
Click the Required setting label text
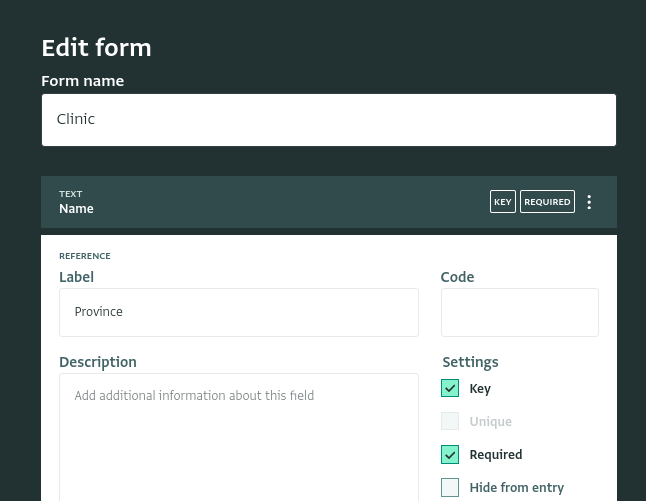click(496, 454)
